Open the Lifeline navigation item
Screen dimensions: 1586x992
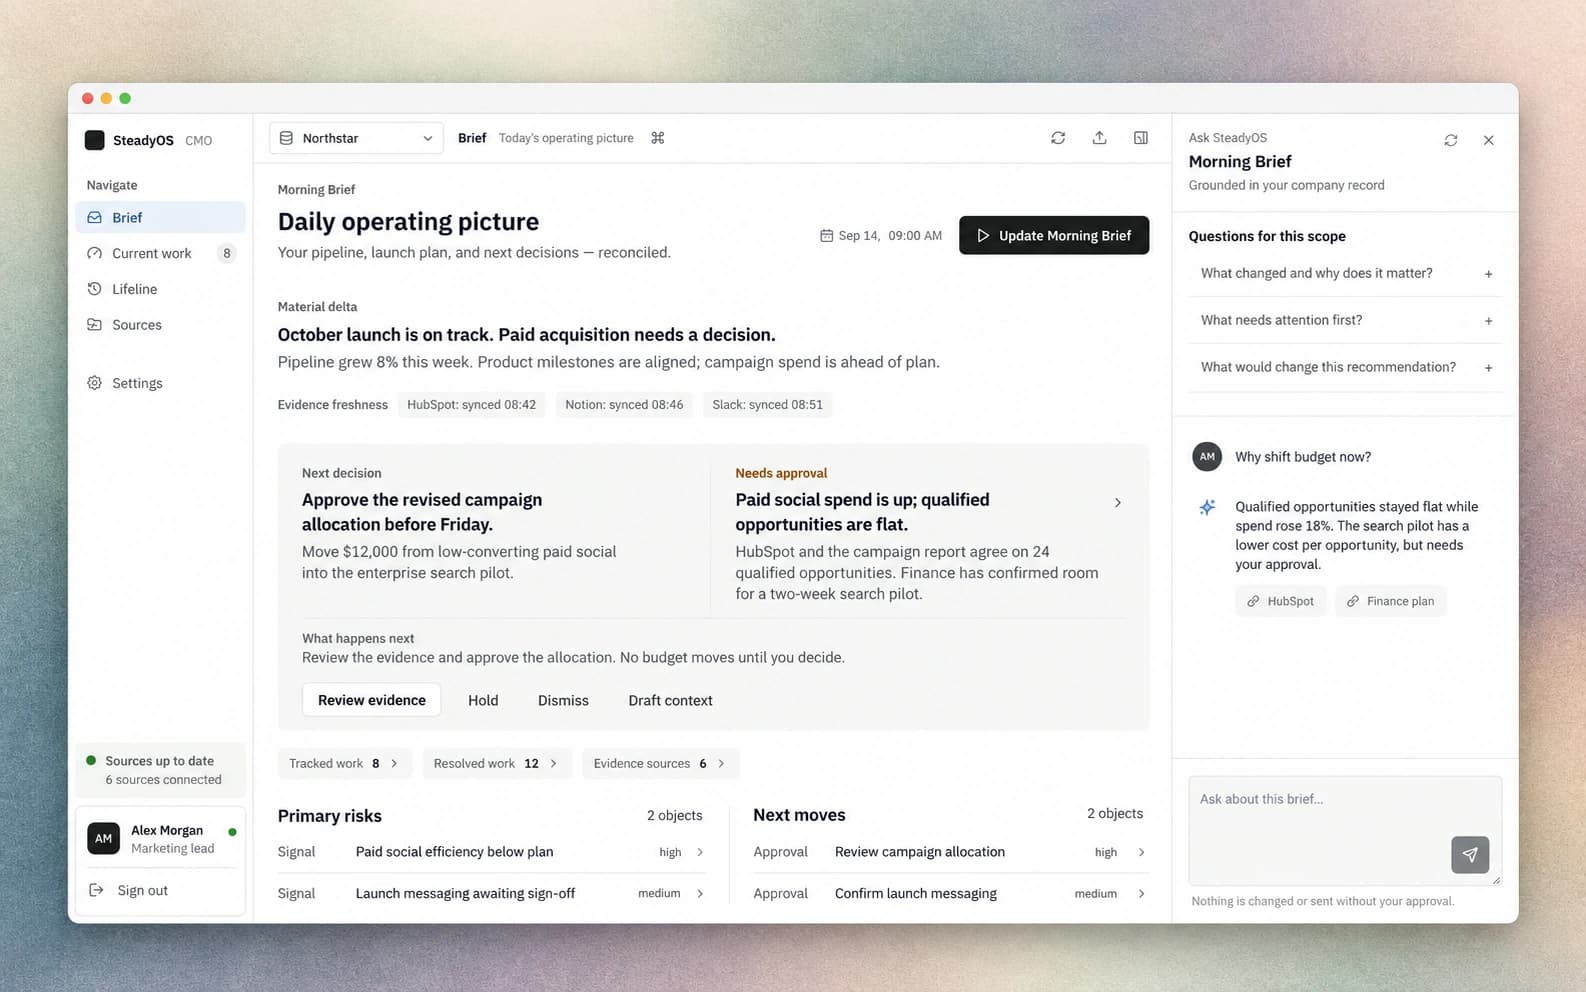pos(160,289)
